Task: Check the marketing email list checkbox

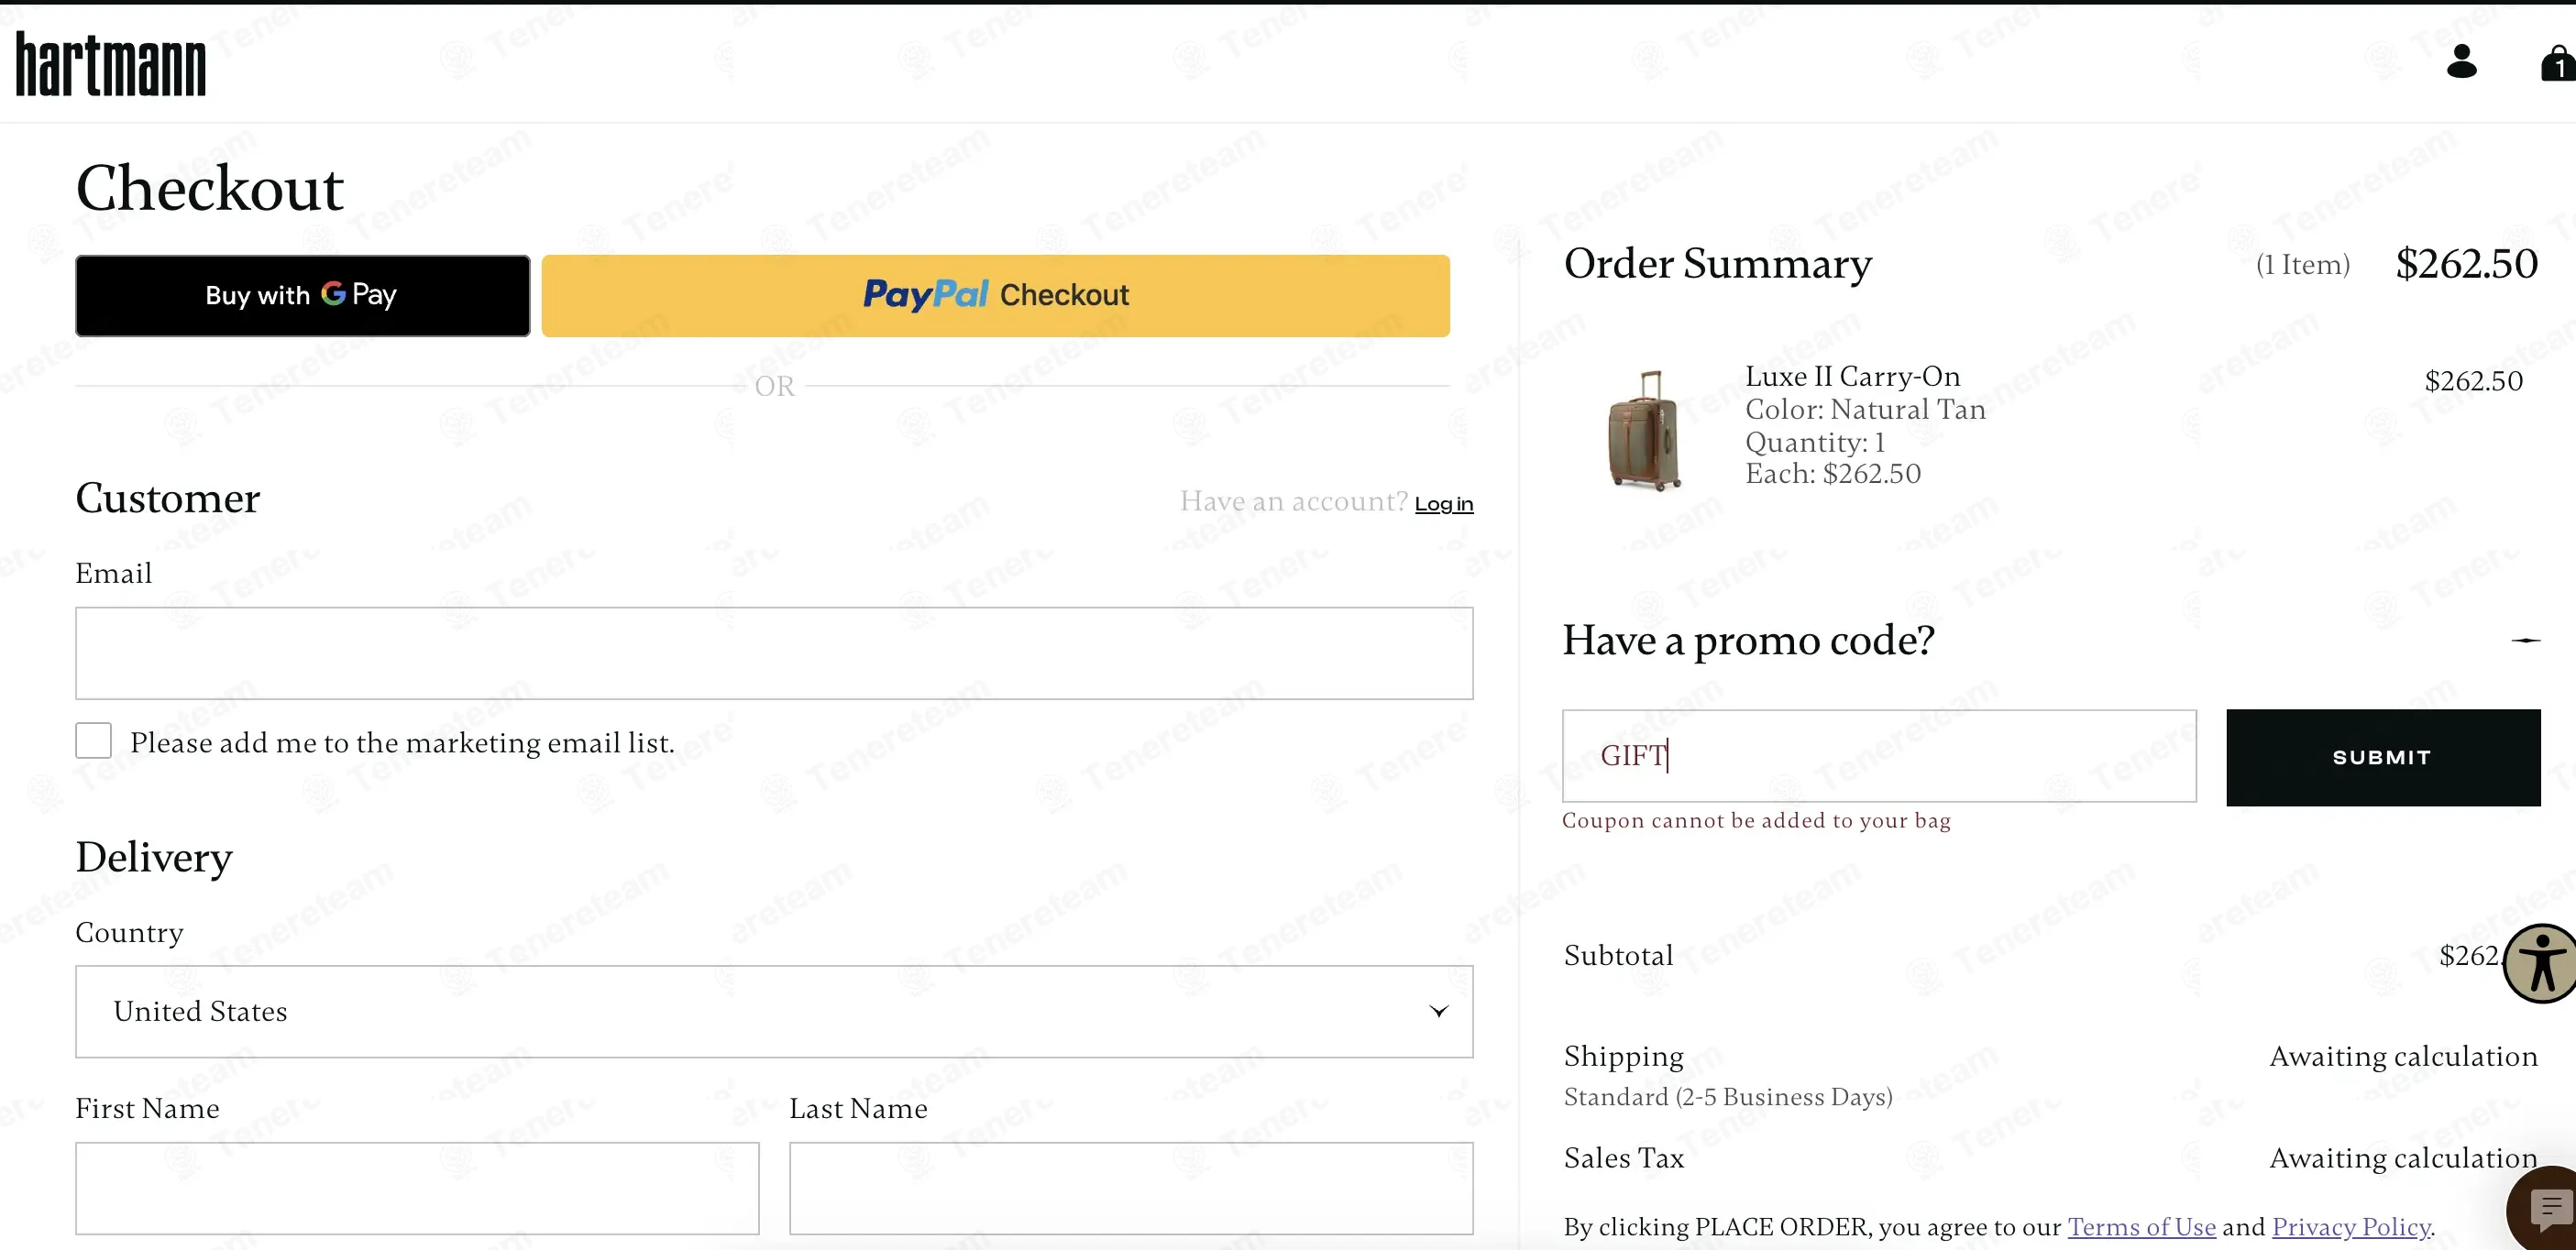Action: pos(93,741)
